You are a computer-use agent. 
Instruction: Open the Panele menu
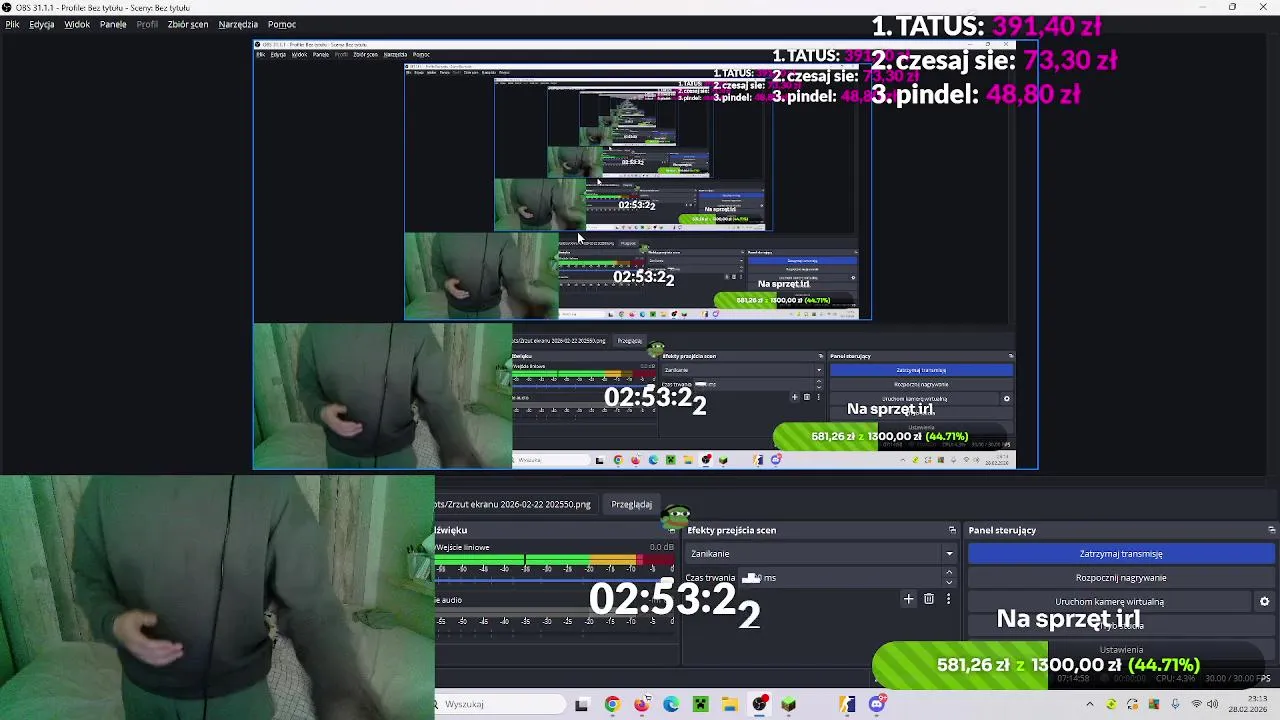point(113,24)
